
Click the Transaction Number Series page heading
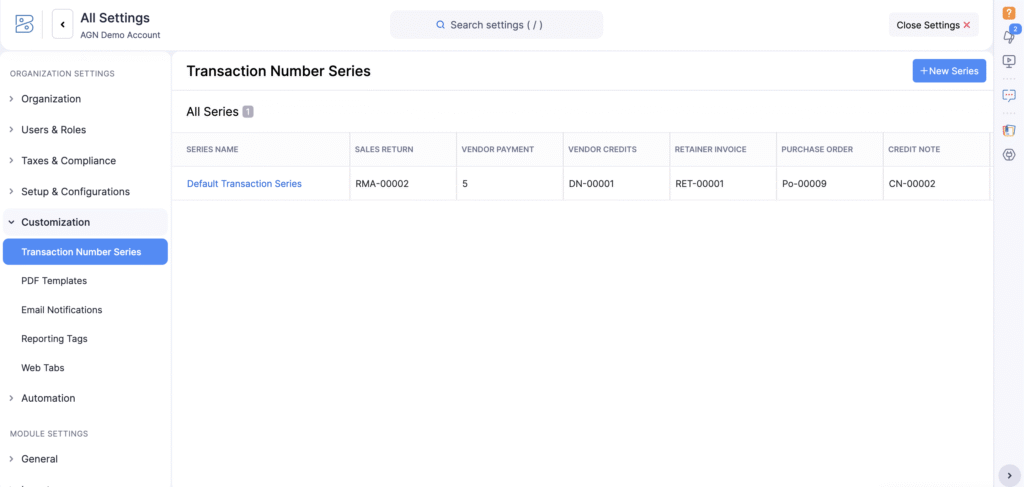(279, 71)
